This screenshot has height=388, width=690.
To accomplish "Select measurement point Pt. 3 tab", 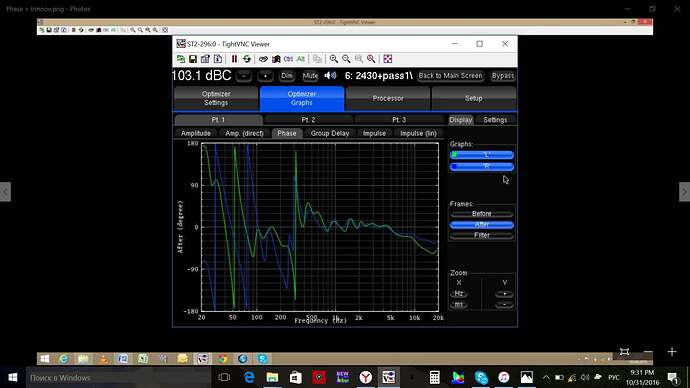I will [399, 120].
